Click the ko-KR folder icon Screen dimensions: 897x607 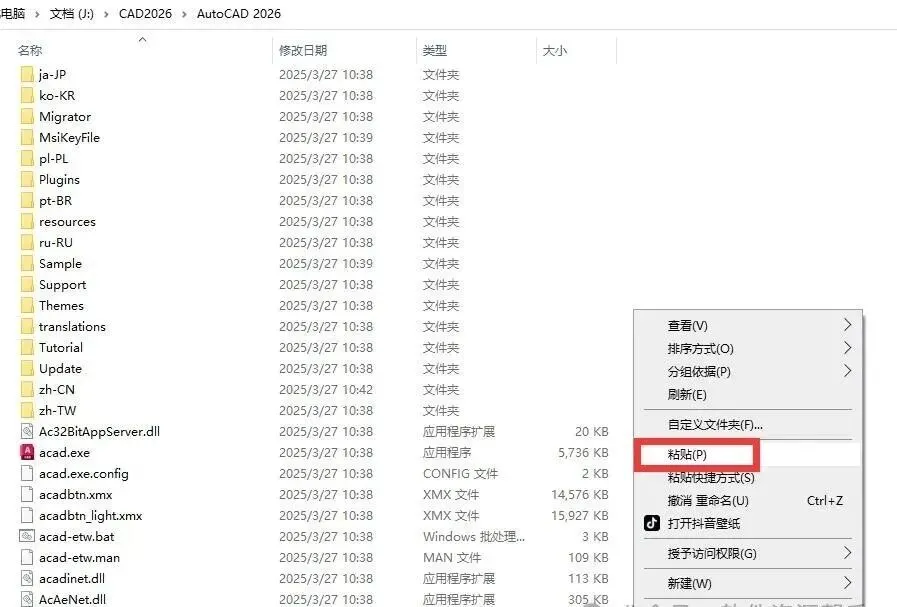pyautogui.click(x=27, y=96)
